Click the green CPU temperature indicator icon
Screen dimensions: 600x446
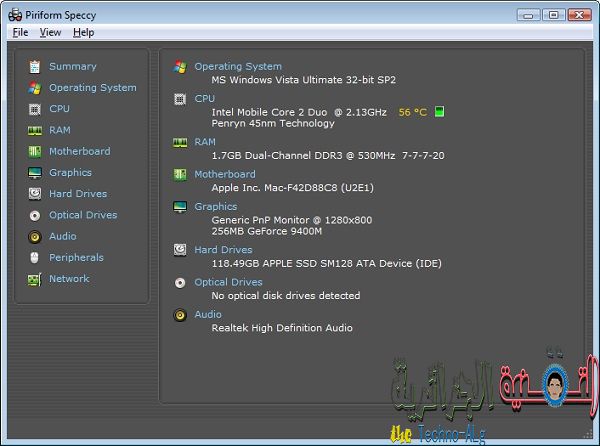point(440,112)
